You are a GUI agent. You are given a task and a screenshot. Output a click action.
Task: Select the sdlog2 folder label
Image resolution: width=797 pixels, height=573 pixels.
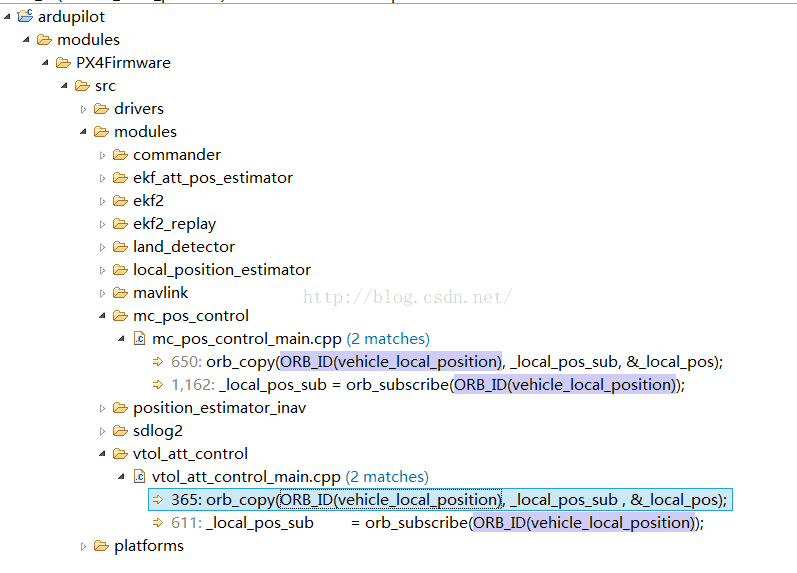(158, 431)
